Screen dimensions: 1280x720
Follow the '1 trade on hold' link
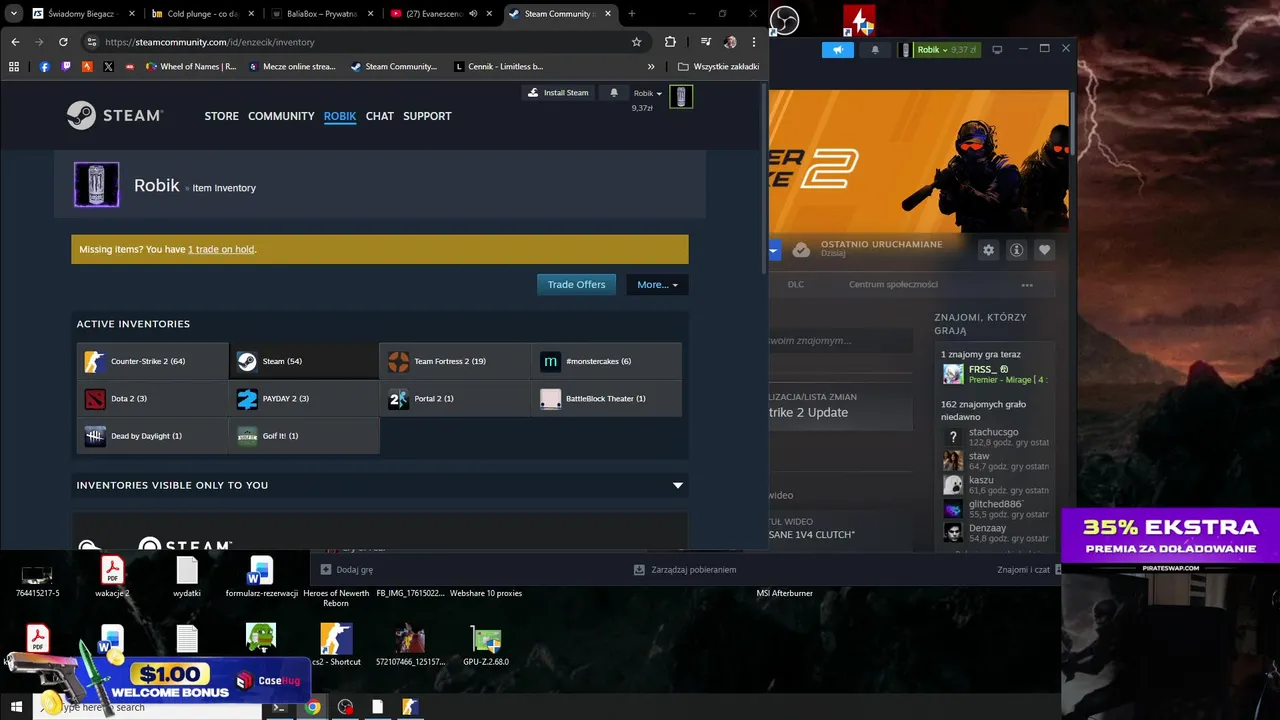coord(221,249)
